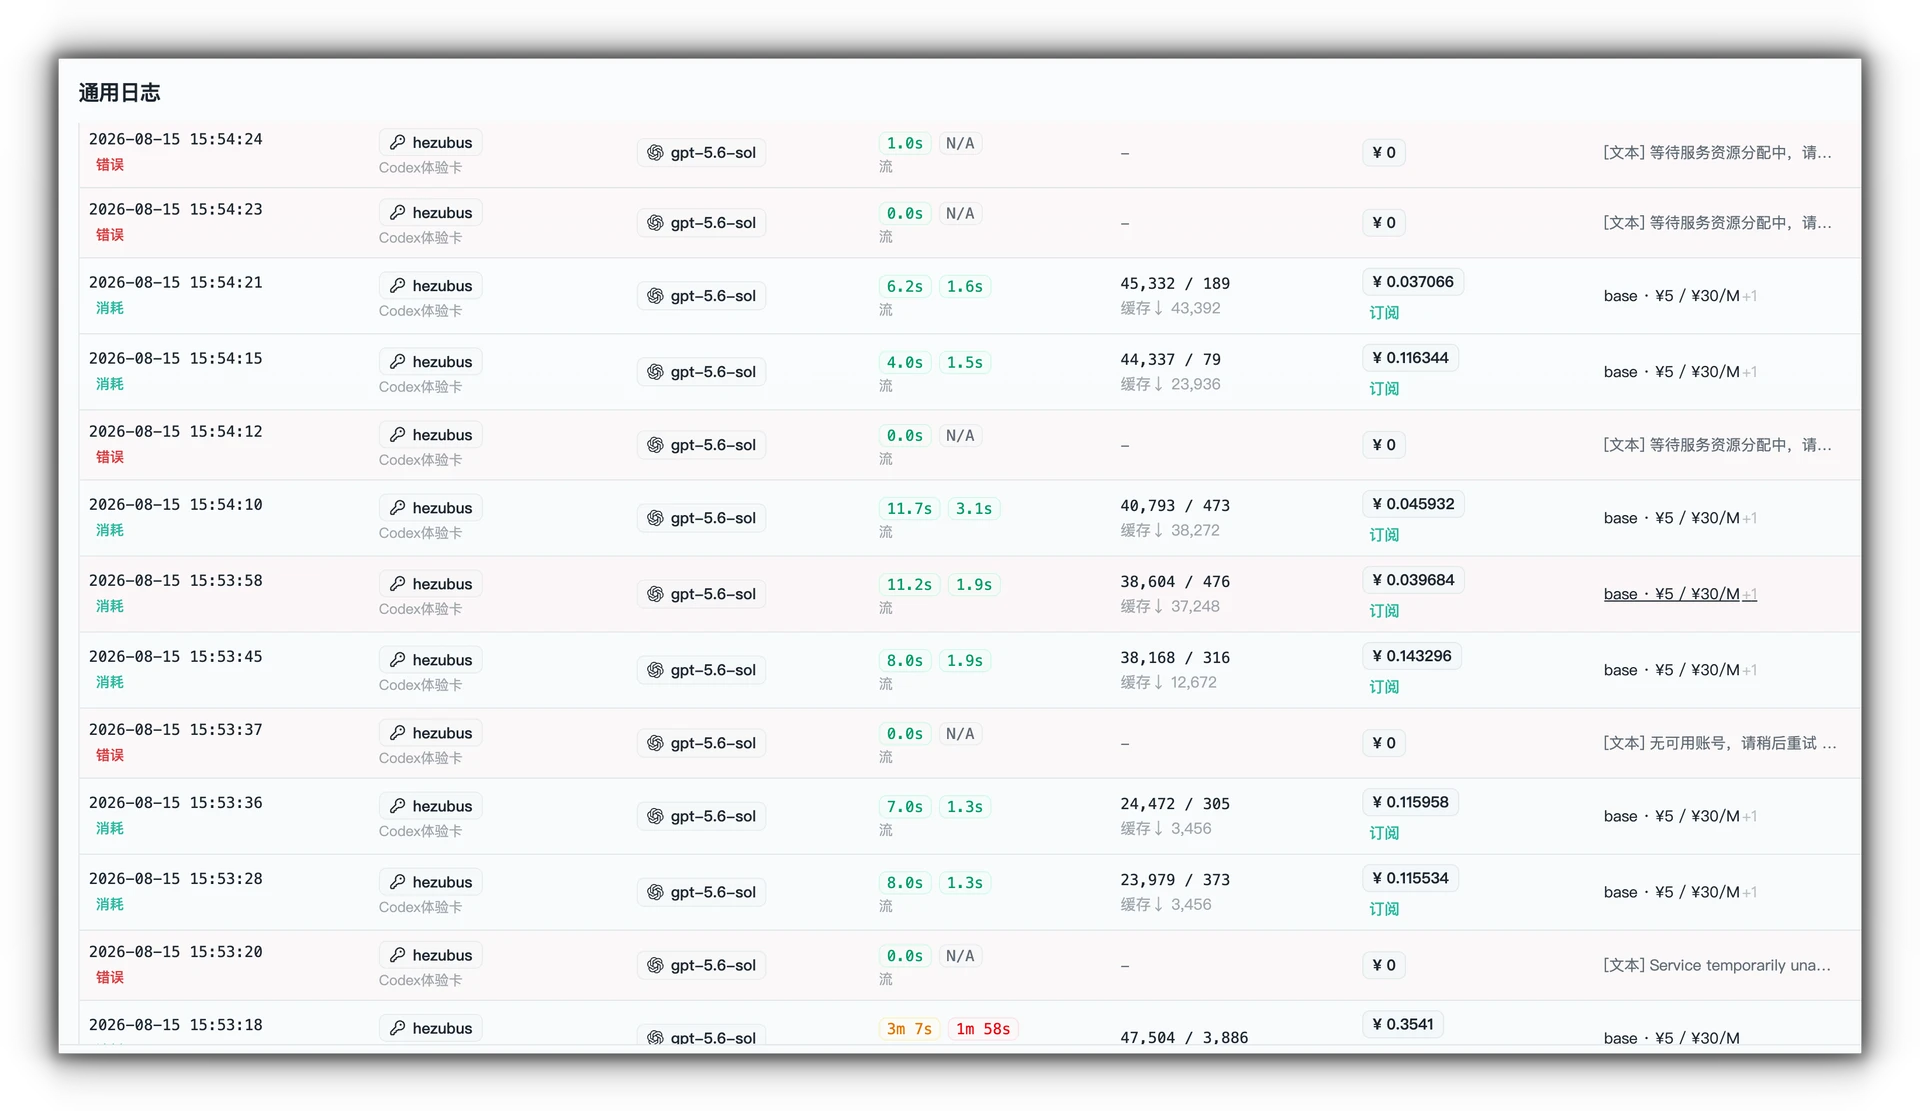Click 订阅 under ¥ 0.037066

[1384, 312]
